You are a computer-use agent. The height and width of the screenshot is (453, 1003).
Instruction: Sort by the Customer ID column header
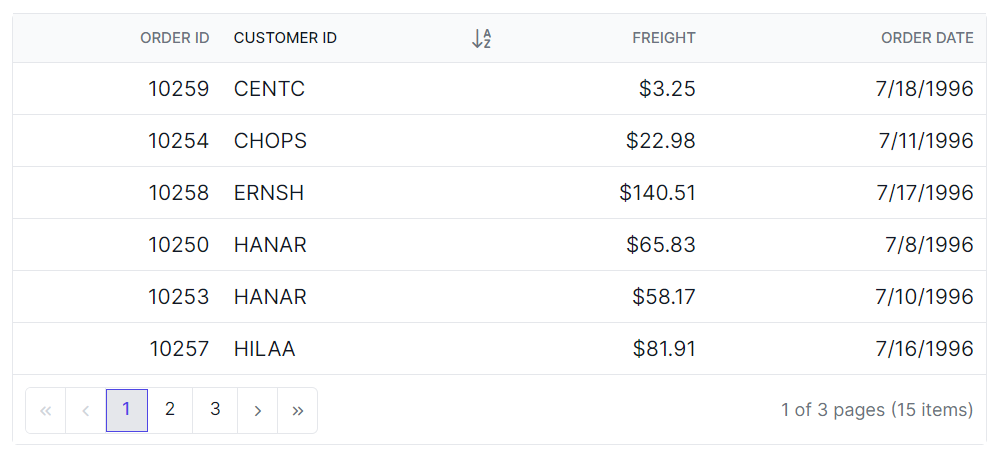(285, 38)
